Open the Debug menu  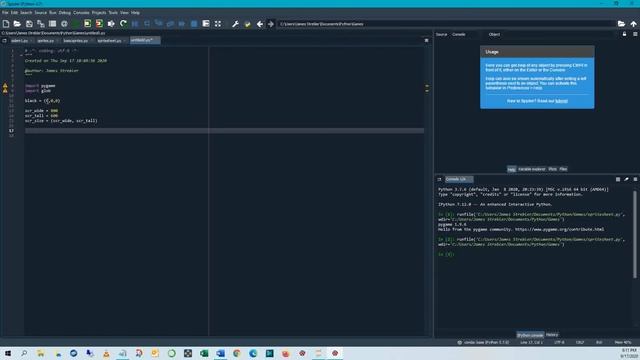click(64, 13)
